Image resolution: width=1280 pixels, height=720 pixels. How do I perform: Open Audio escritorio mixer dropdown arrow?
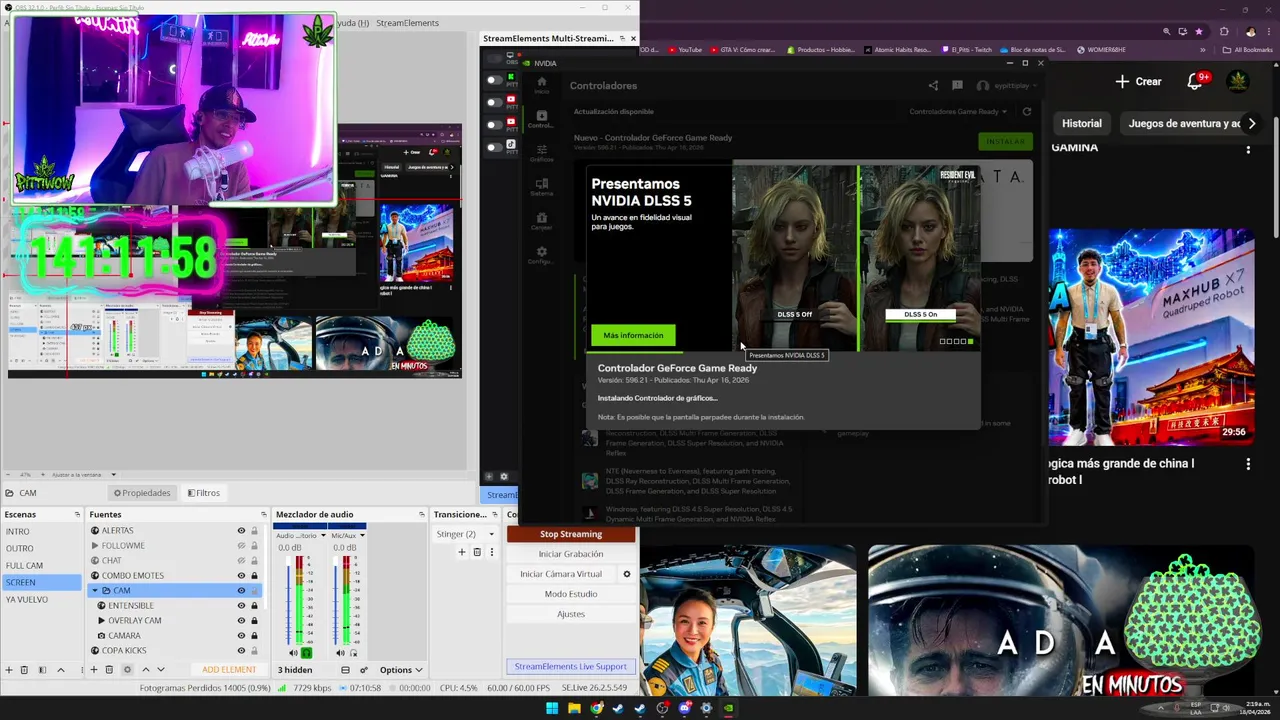click(323, 536)
